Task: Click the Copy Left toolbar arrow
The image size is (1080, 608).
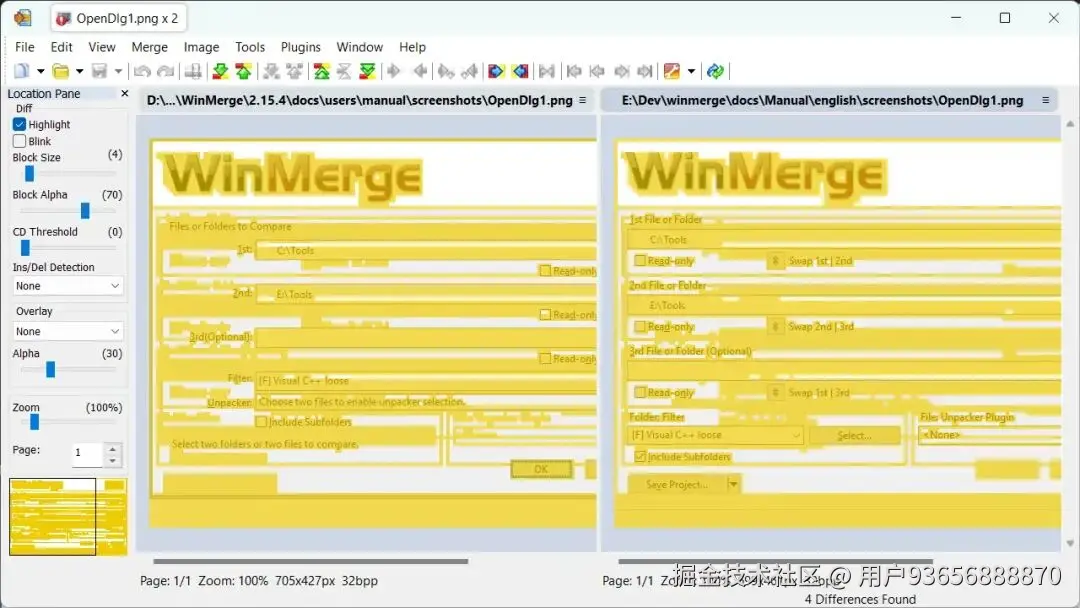Action: 419,71
